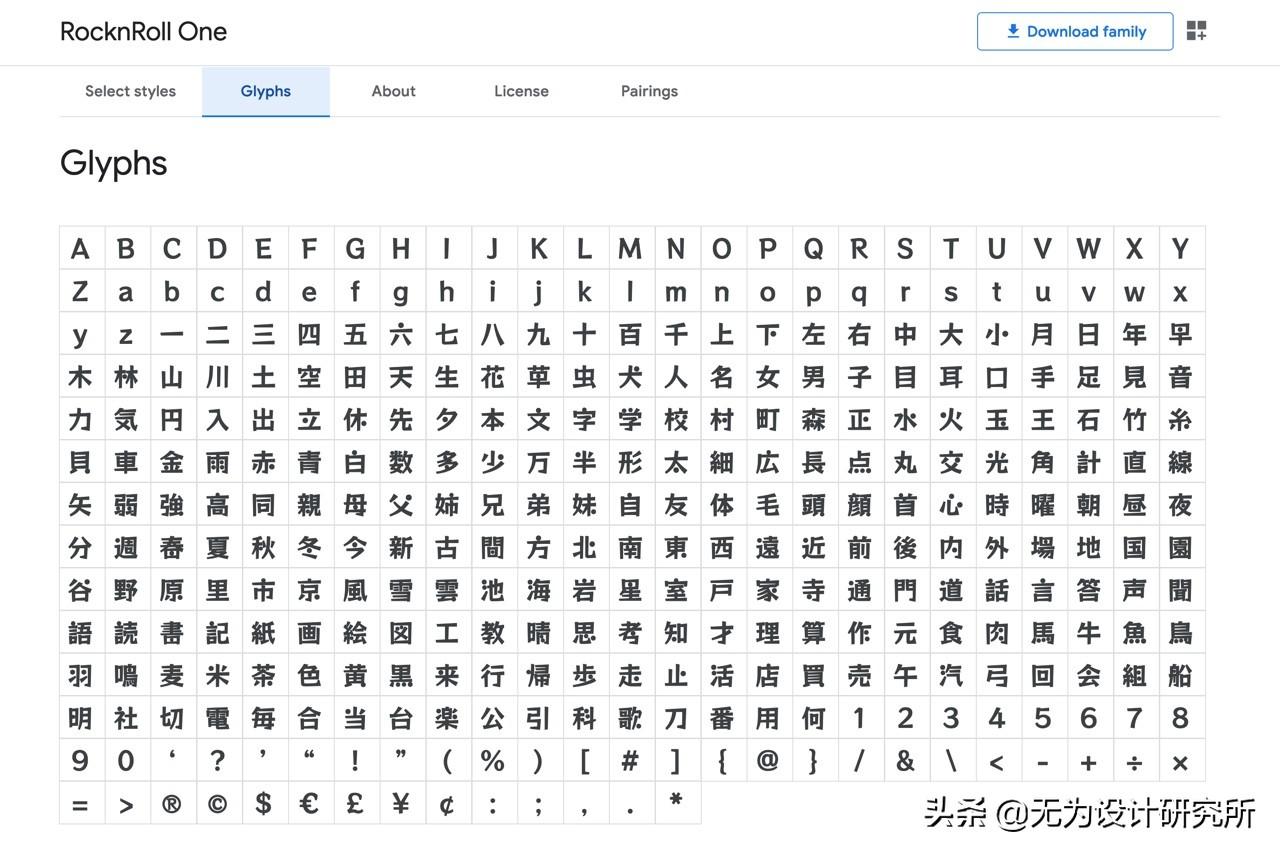The image size is (1280, 854).
Task: Click the kanji 火 glyph
Action: pyautogui.click(x=951, y=420)
